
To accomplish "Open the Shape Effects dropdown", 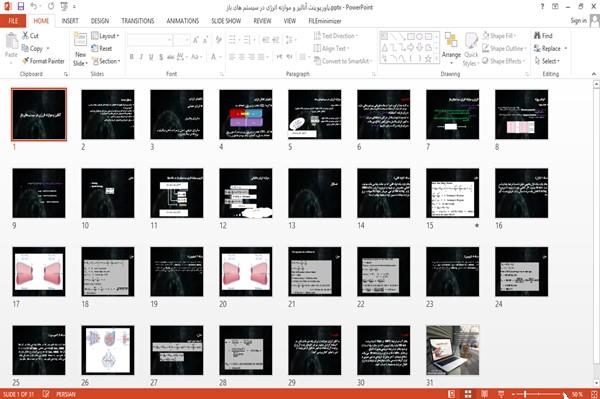I will 504,61.
